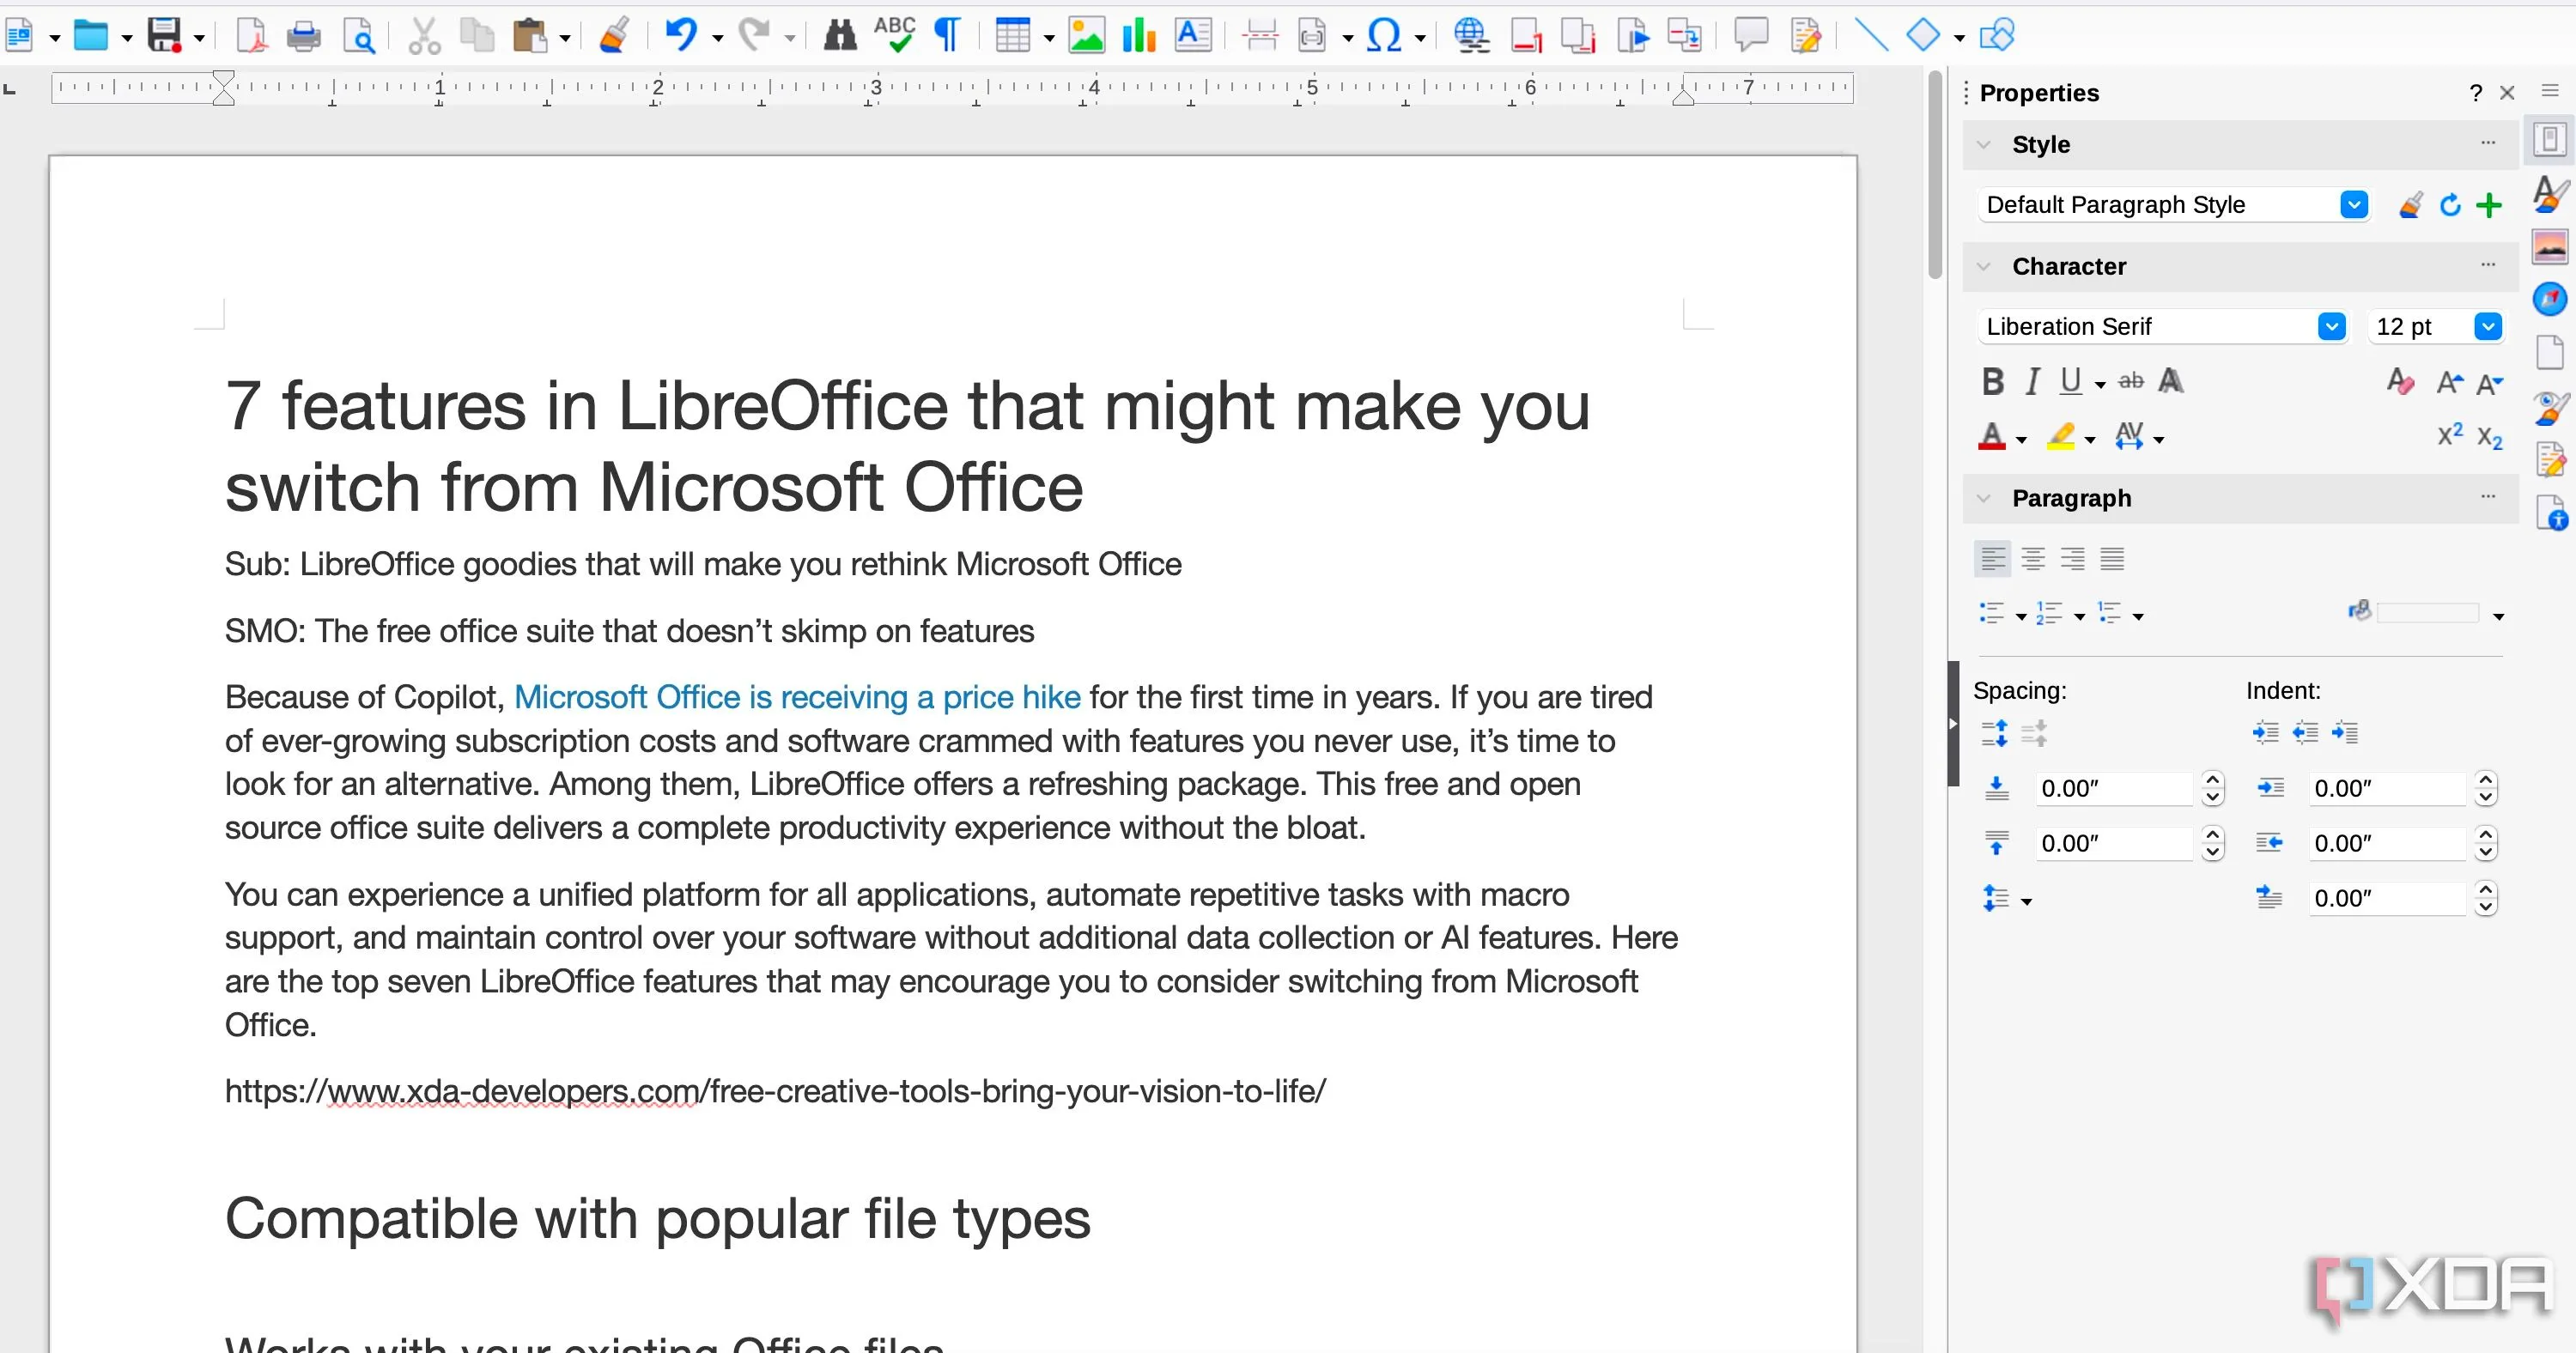Toggle Superscript X2 button
The width and height of the screenshot is (2576, 1353).
coord(2449,436)
